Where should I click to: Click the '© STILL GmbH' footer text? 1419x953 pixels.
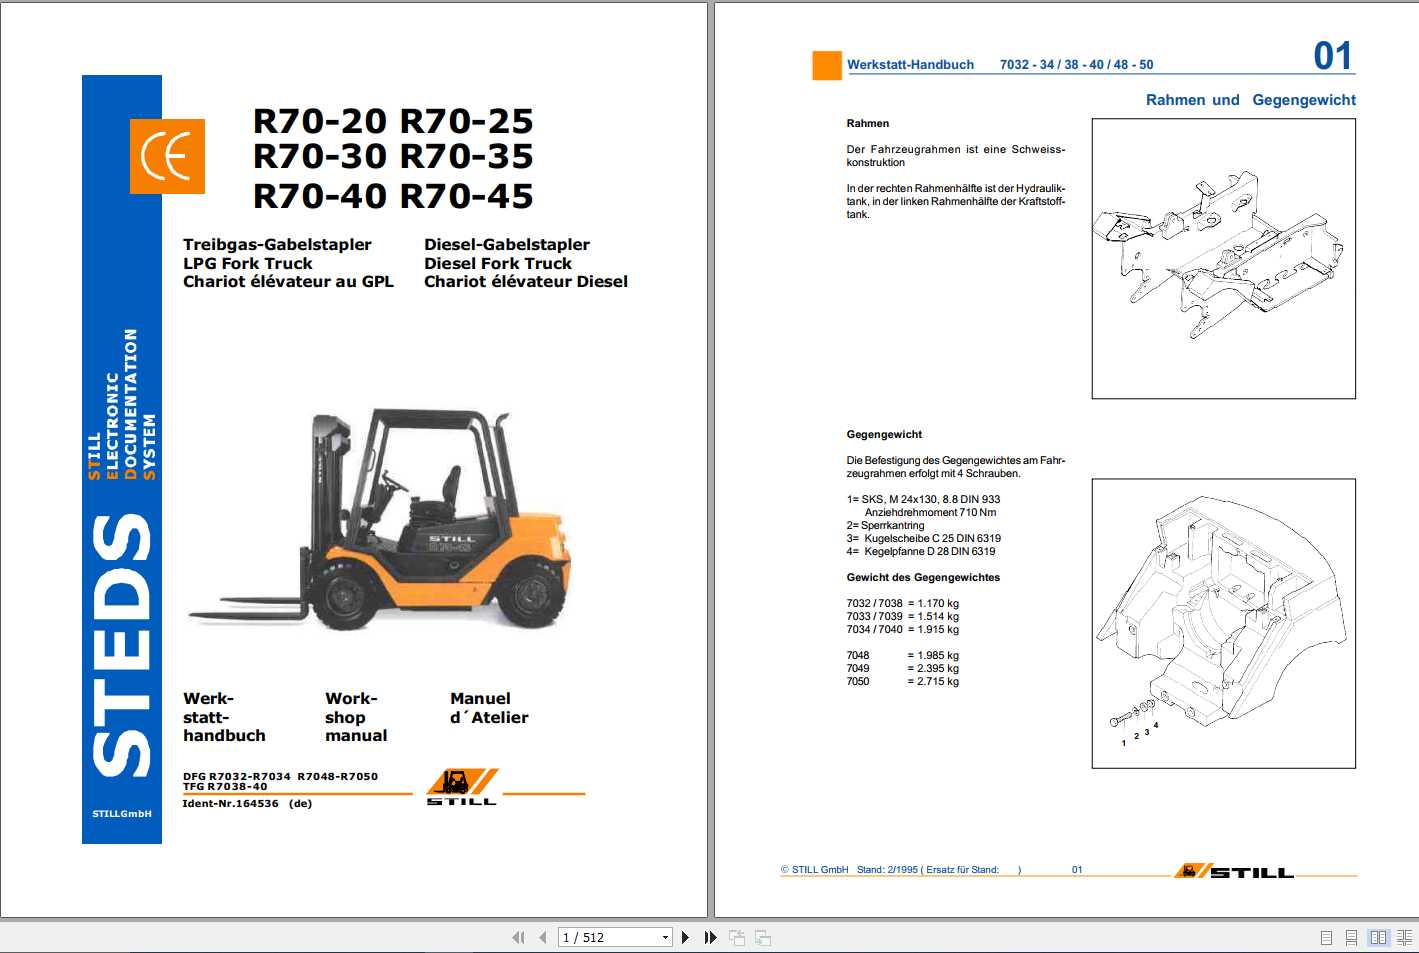pyautogui.click(x=814, y=870)
